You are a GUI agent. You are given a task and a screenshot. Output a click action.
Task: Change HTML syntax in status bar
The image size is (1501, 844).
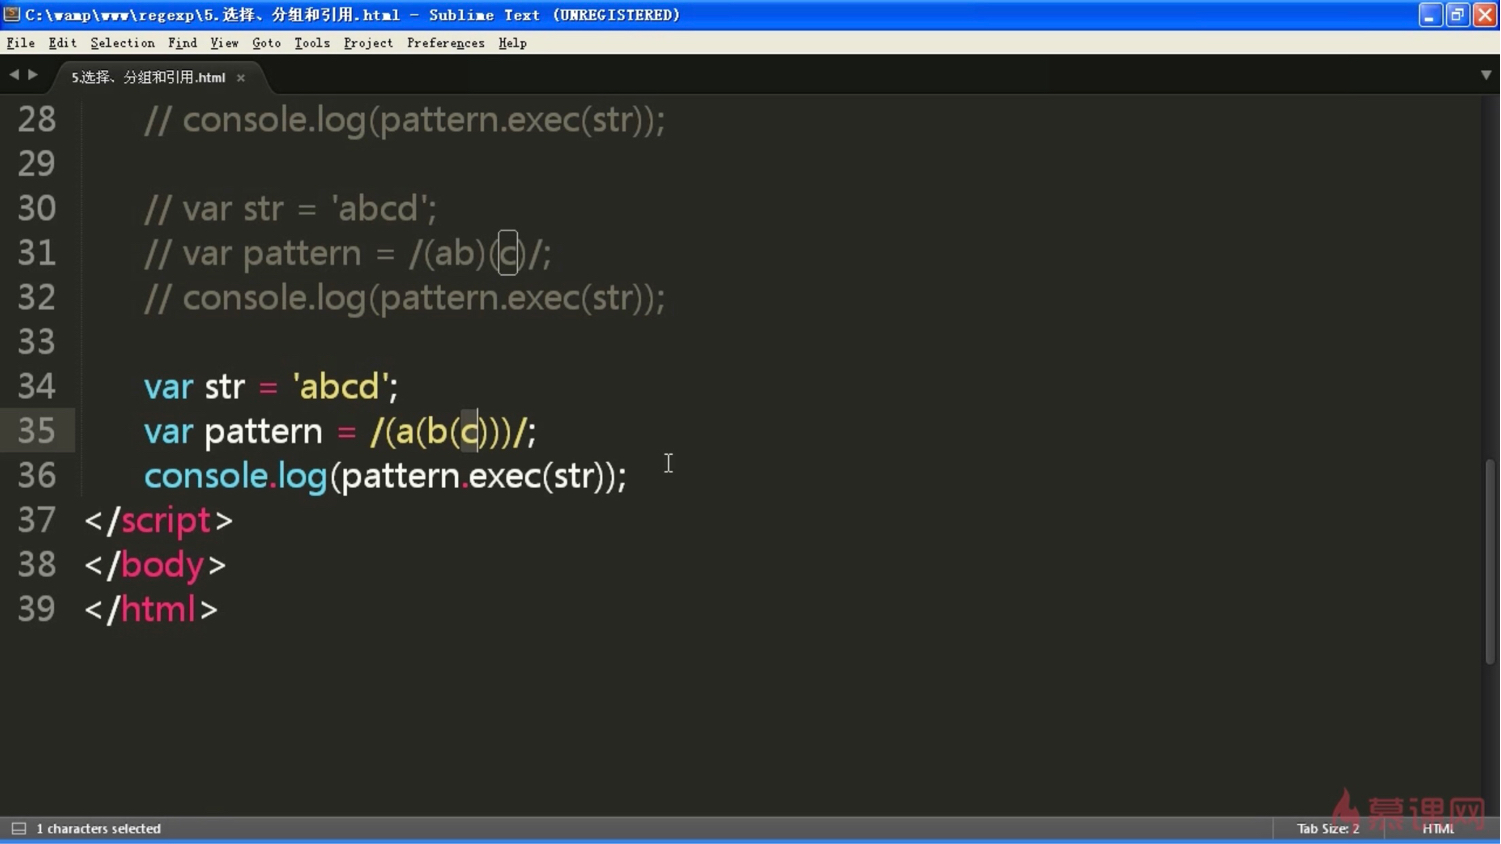click(1438, 828)
